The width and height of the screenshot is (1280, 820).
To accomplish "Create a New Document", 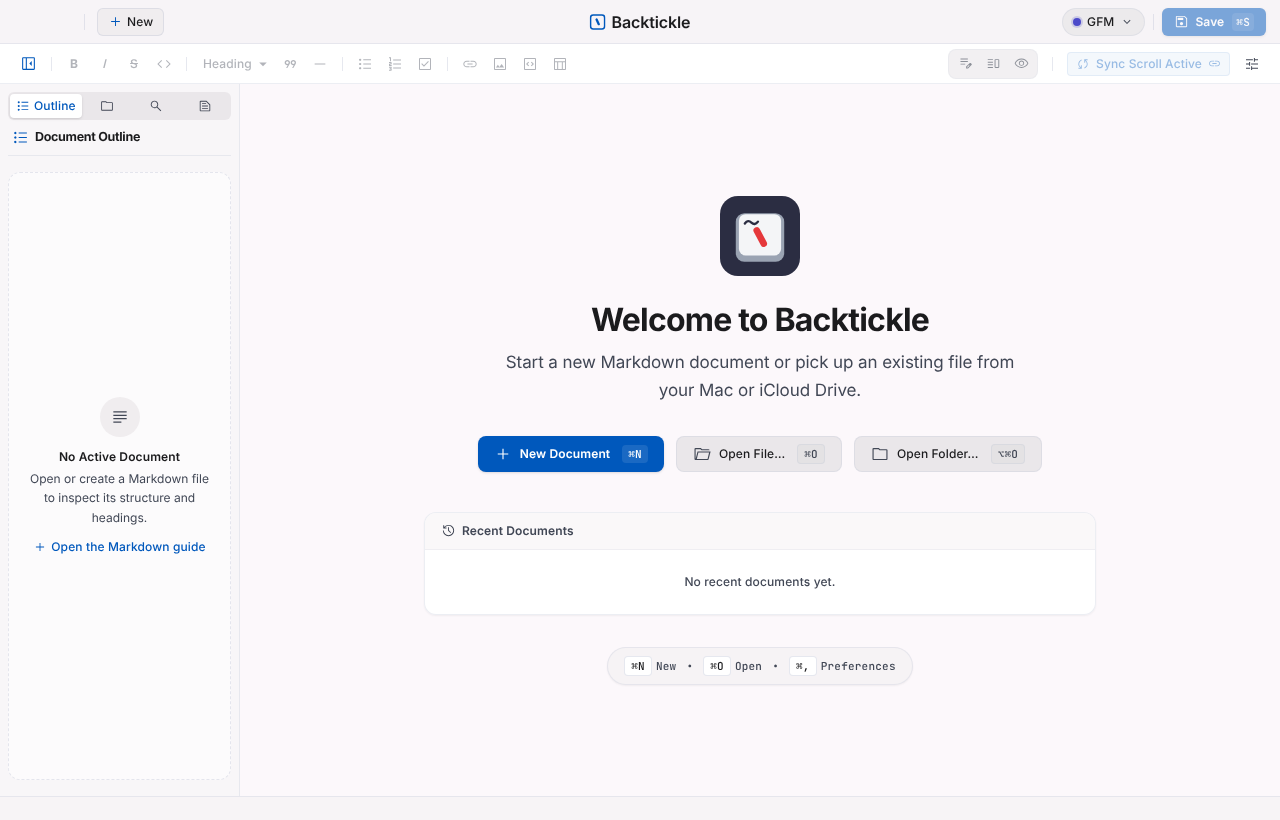I will coord(571,454).
